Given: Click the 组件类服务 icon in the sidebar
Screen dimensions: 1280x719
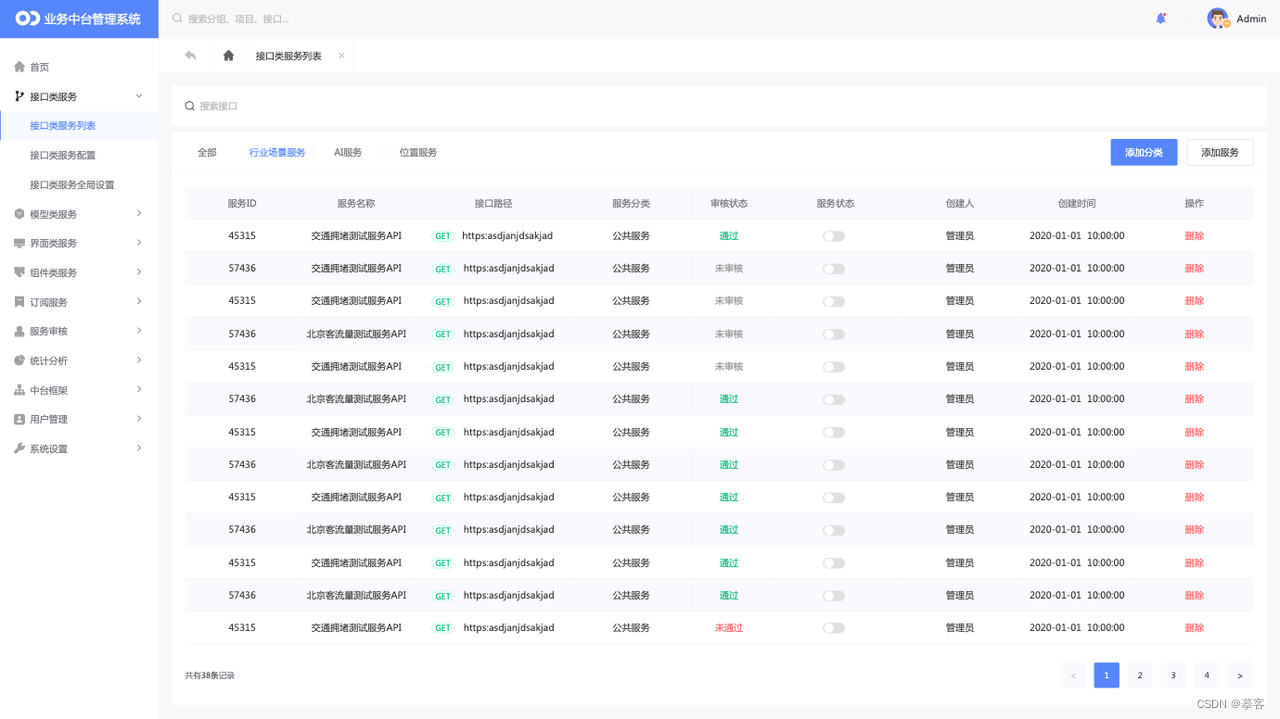Looking at the screenshot, I should 19,272.
